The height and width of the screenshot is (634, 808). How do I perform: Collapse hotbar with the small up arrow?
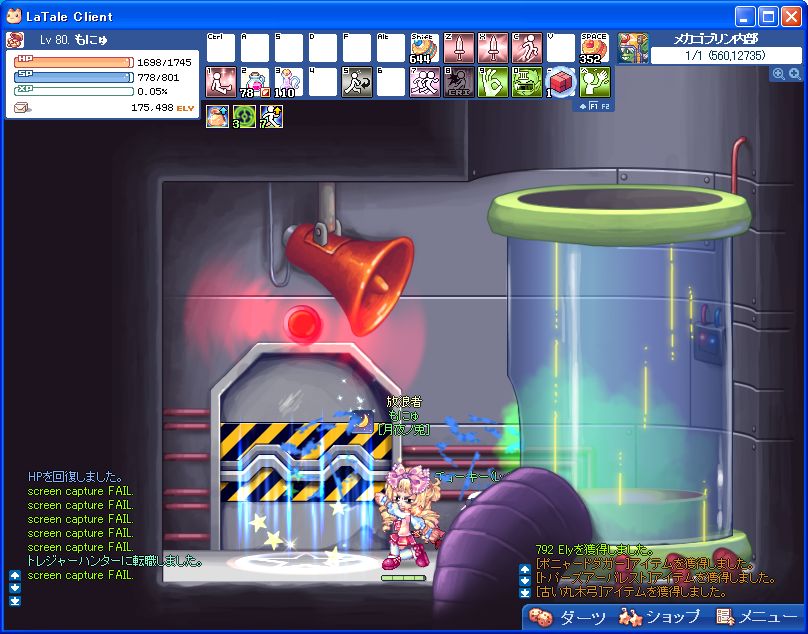point(583,106)
